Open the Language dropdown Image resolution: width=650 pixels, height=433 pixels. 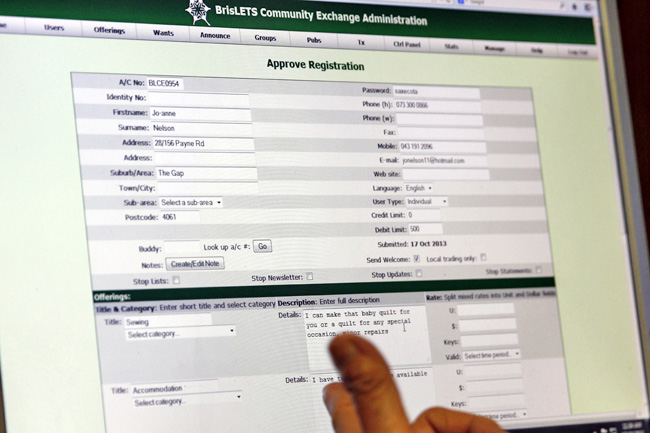coord(417,188)
